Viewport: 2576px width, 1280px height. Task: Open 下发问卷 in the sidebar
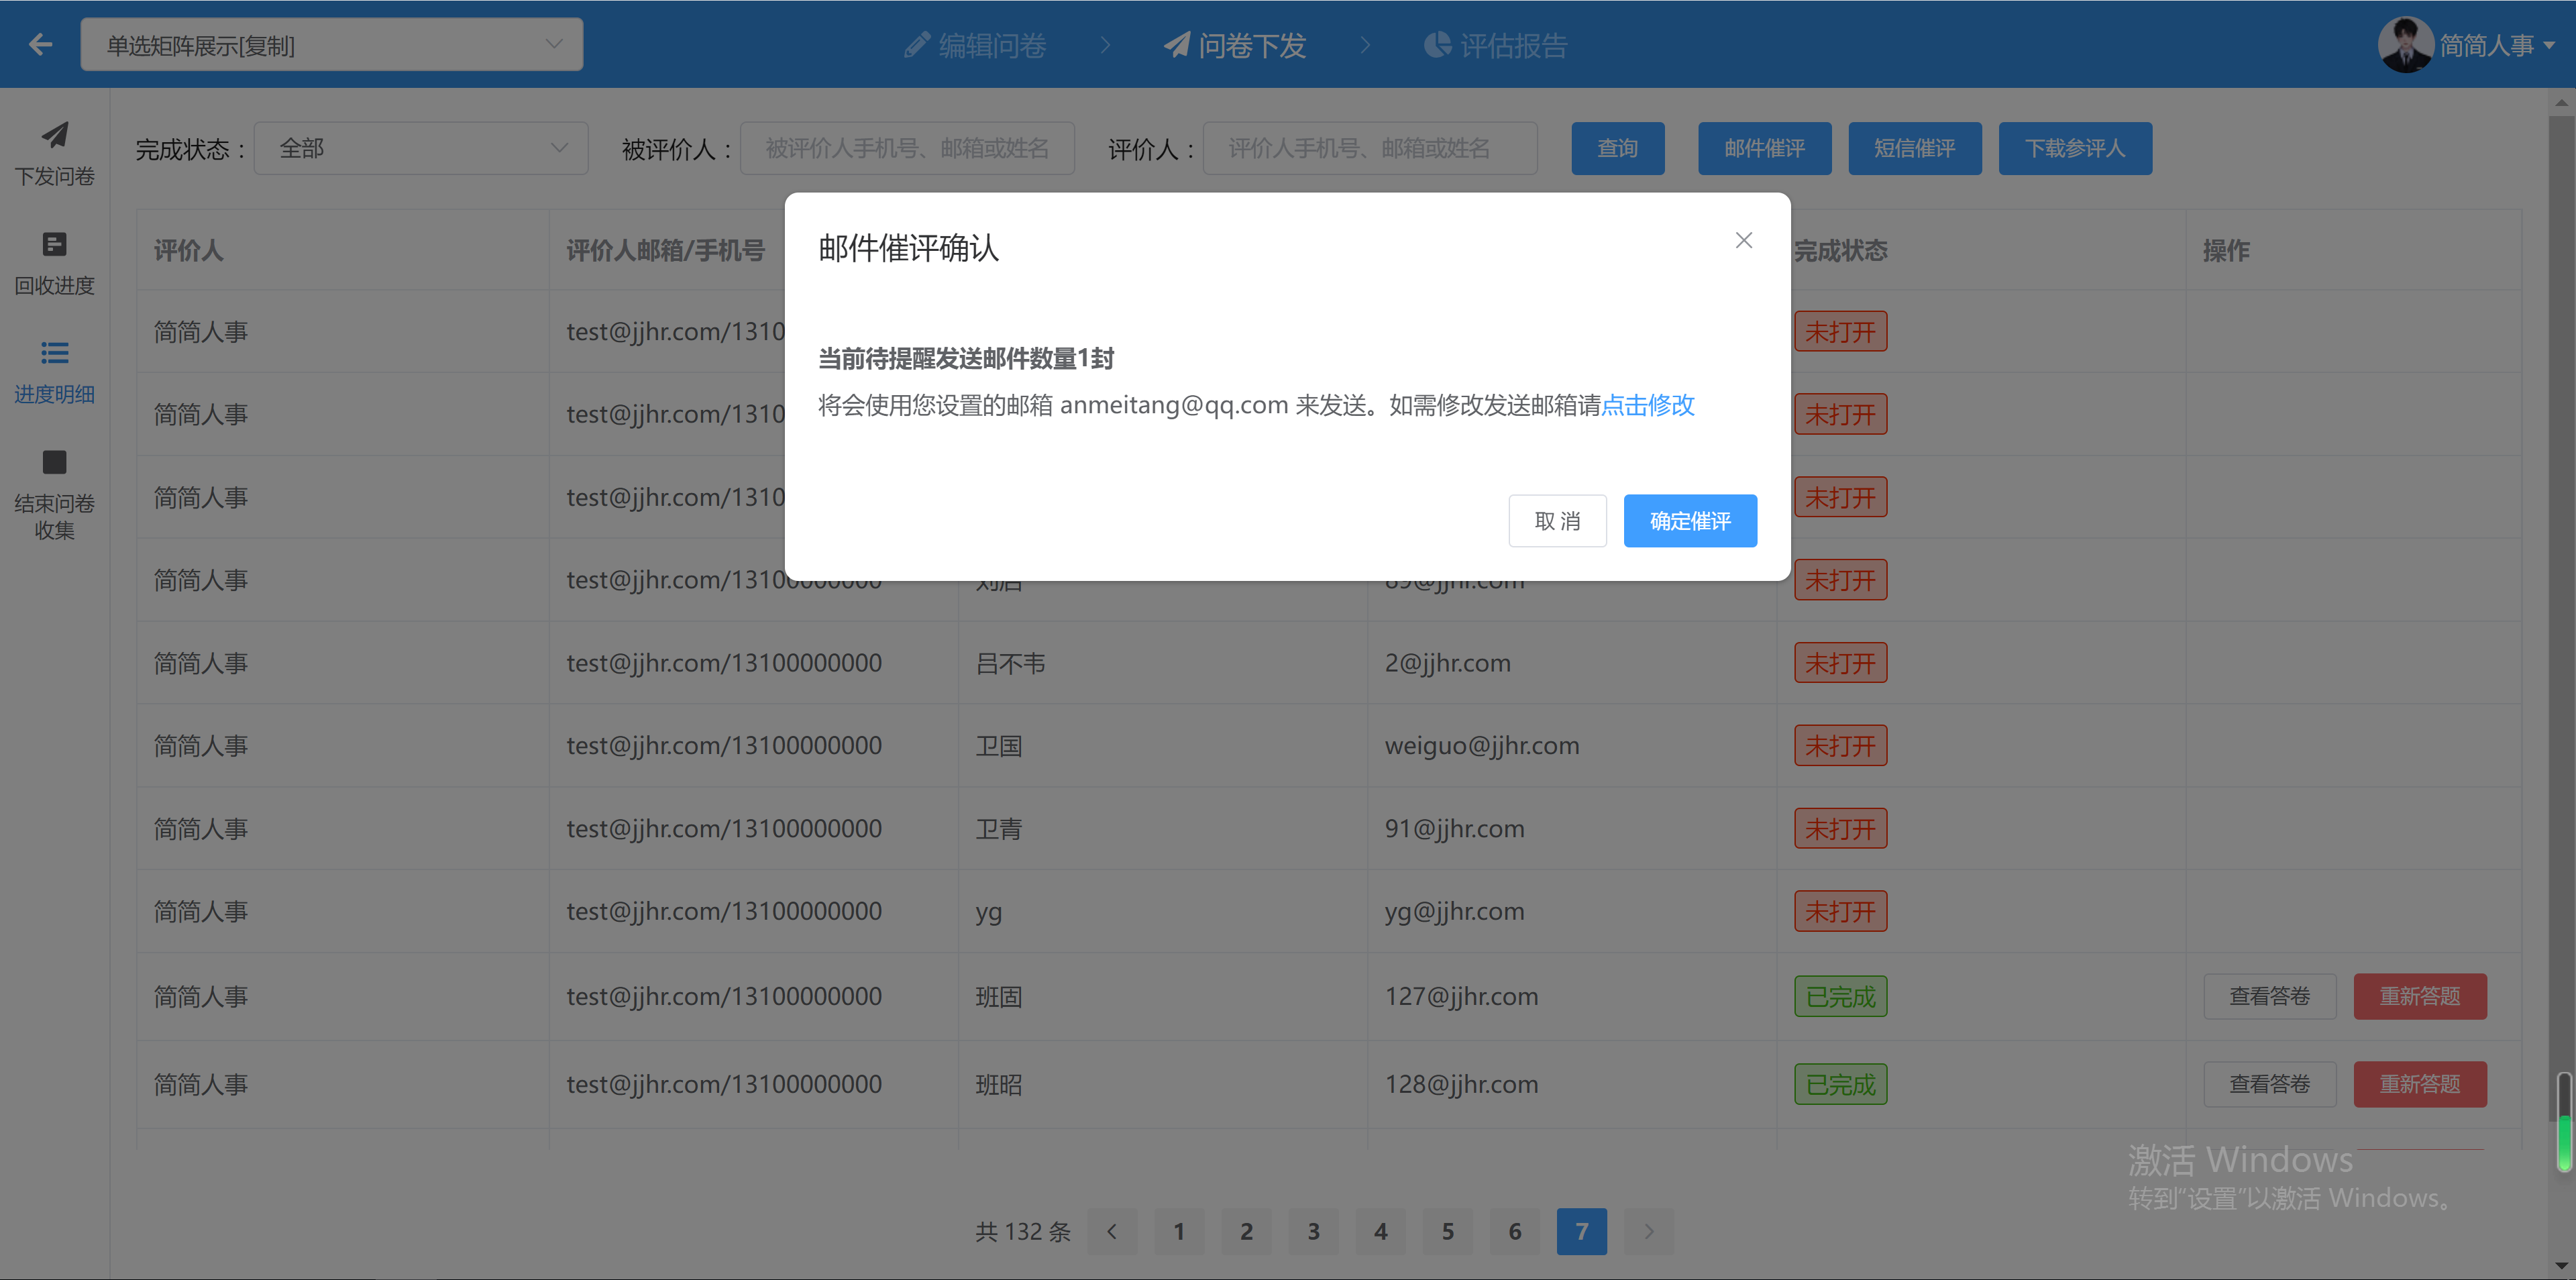click(x=54, y=154)
